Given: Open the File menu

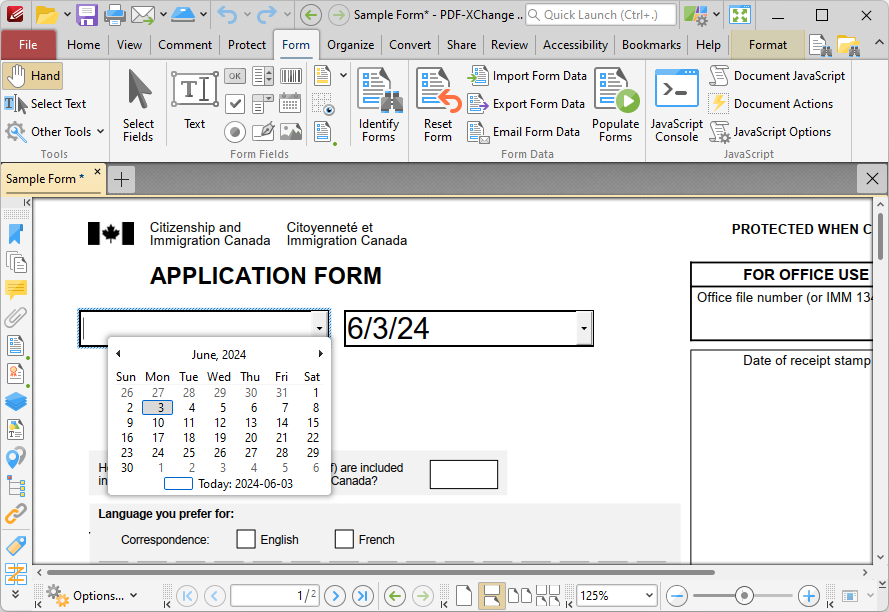Looking at the screenshot, I should [28, 45].
